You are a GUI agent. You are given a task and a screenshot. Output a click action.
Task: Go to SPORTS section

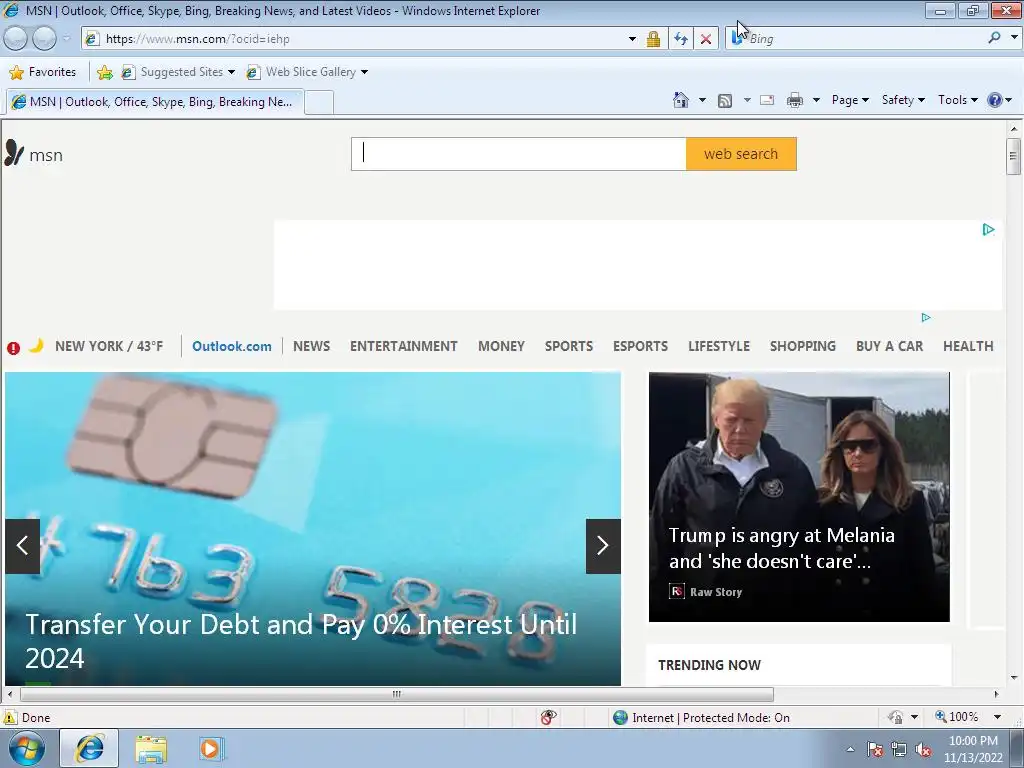[569, 346]
